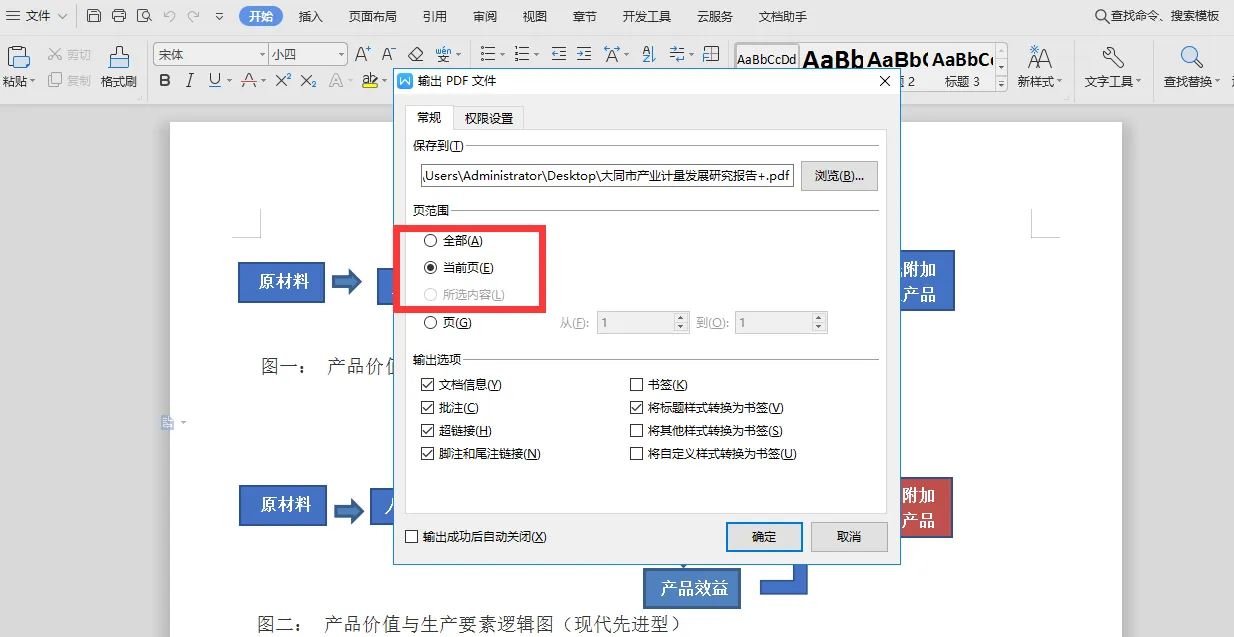1234x637 pixels.
Task: Open the 插入 ribbon tab
Action: (x=311, y=17)
